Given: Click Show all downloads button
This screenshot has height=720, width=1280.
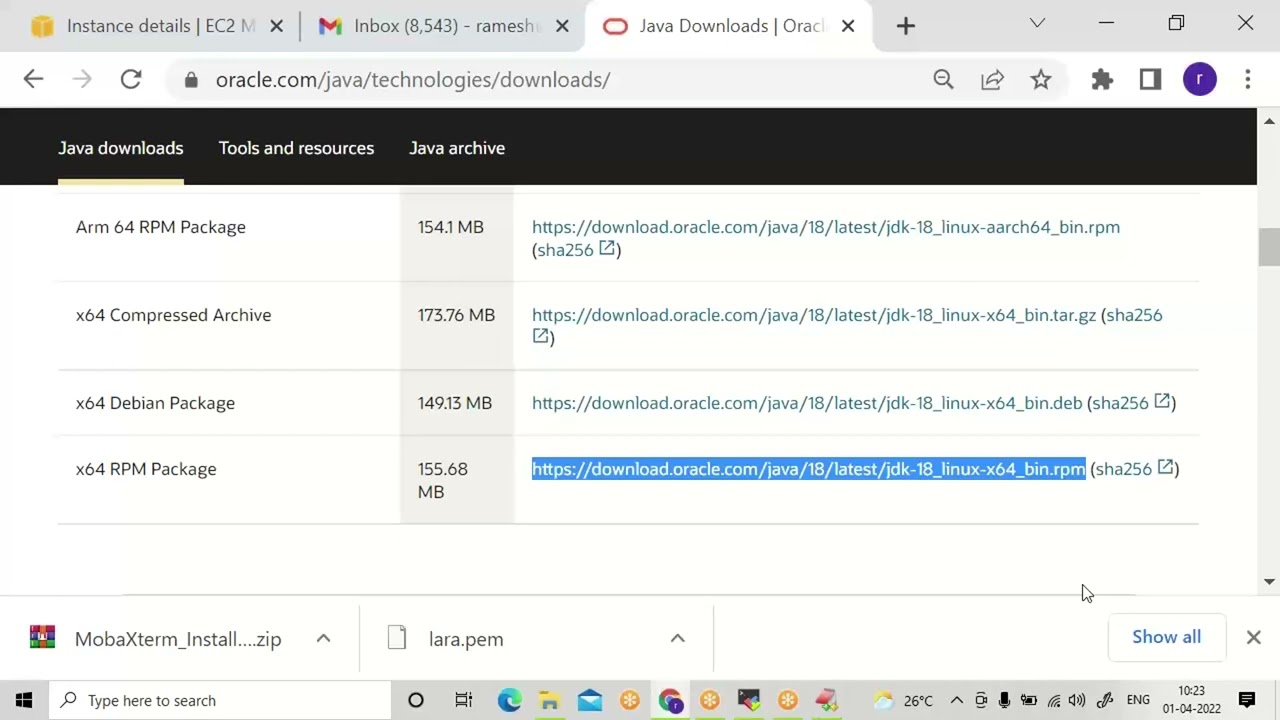Looking at the screenshot, I should click(x=1166, y=637).
